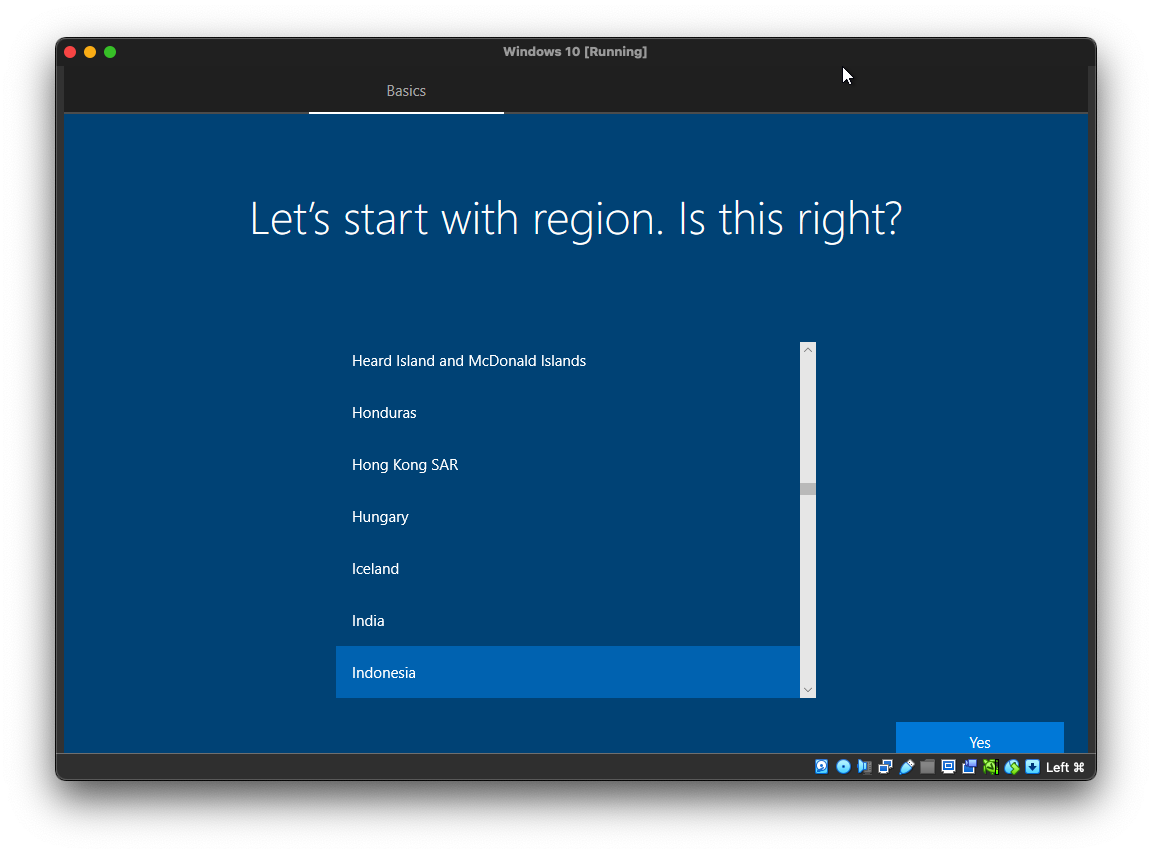
Task: Click the region list scroll-down arrow
Action: click(808, 690)
